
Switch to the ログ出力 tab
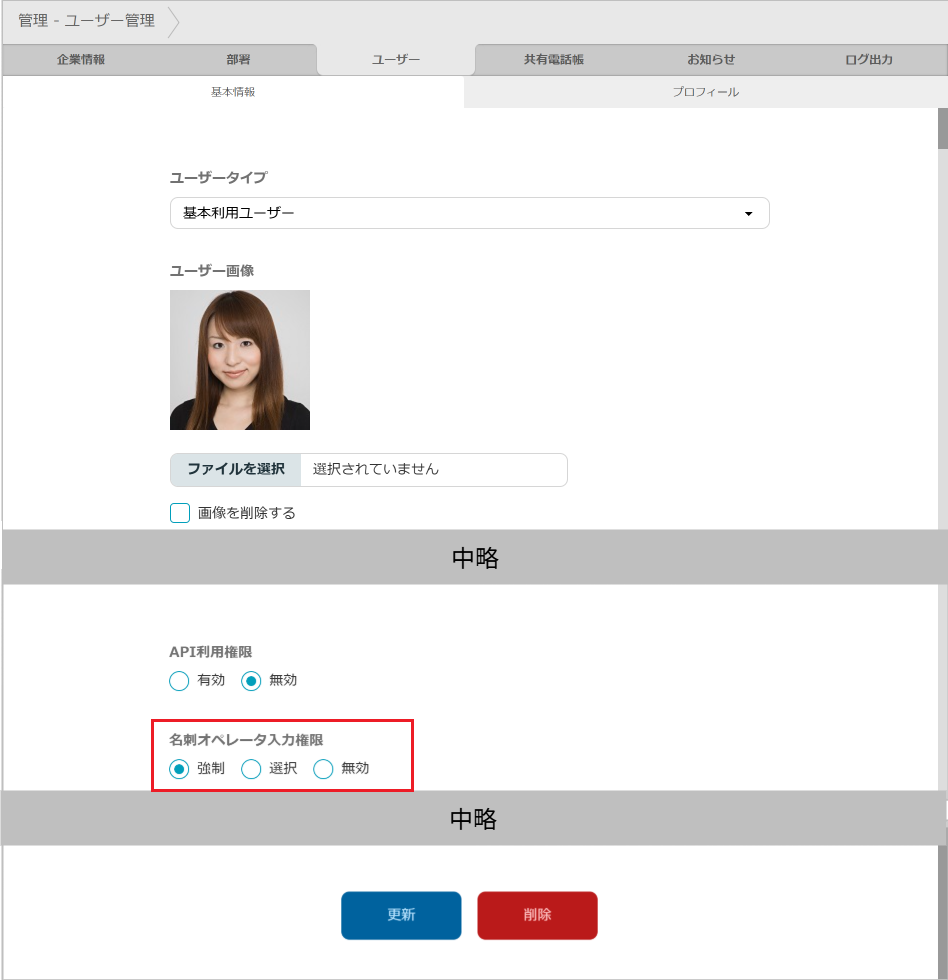(x=869, y=59)
